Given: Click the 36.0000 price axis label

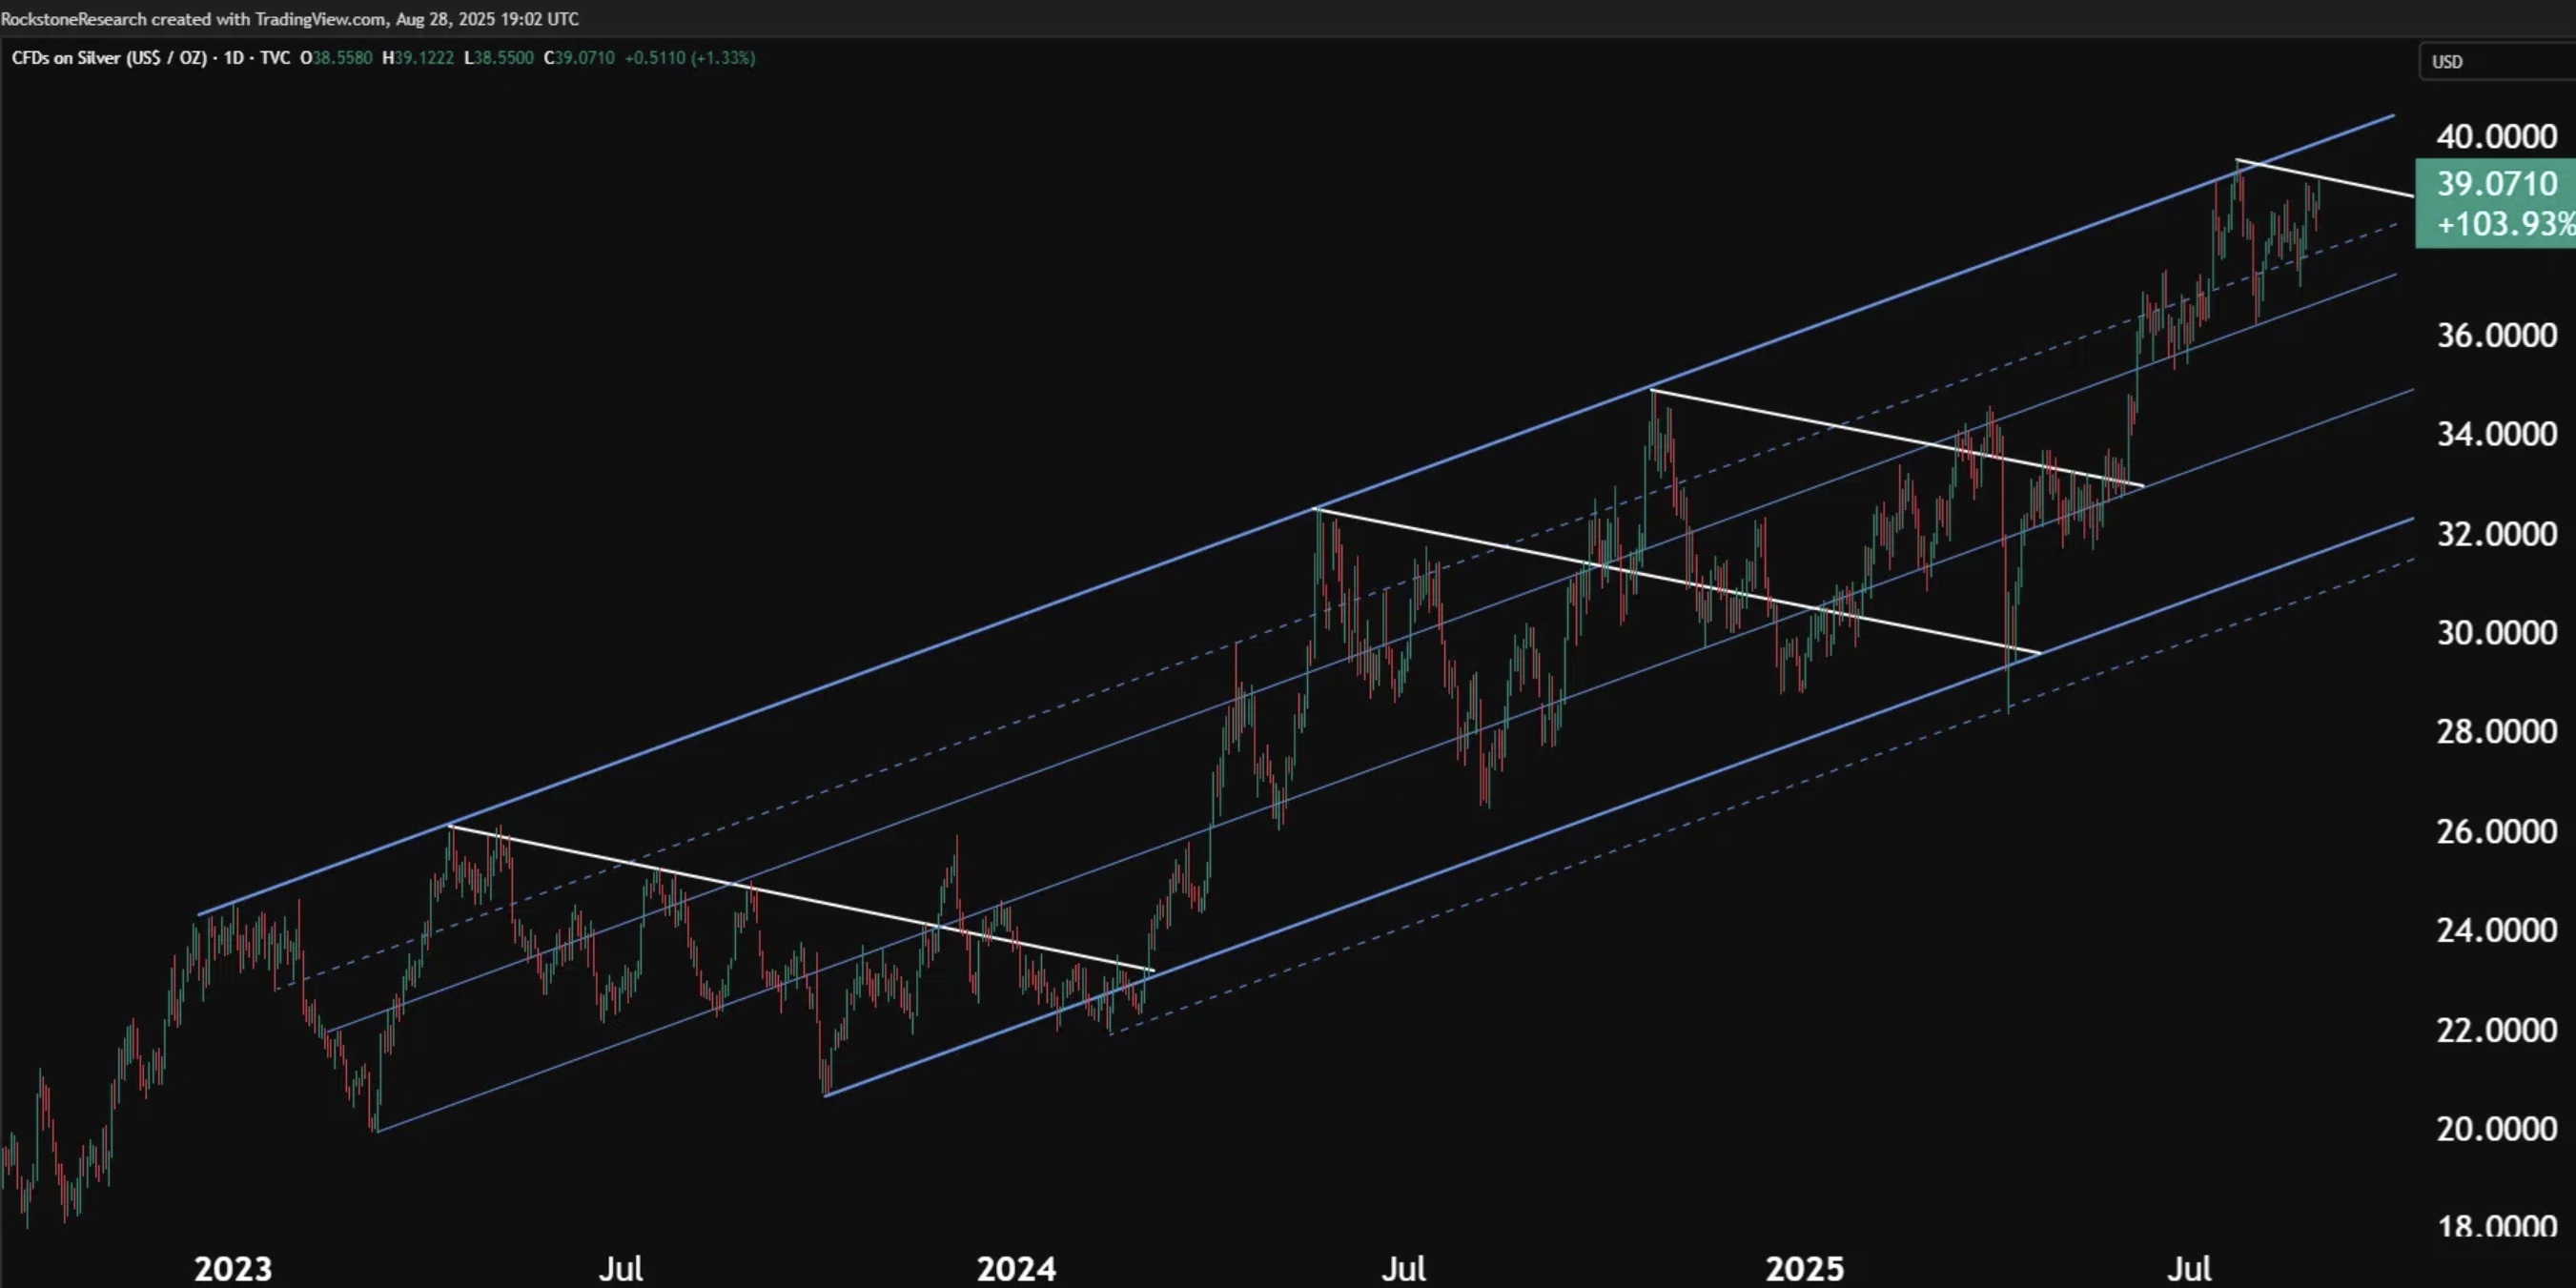Looking at the screenshot, I should coord(2496,335).
